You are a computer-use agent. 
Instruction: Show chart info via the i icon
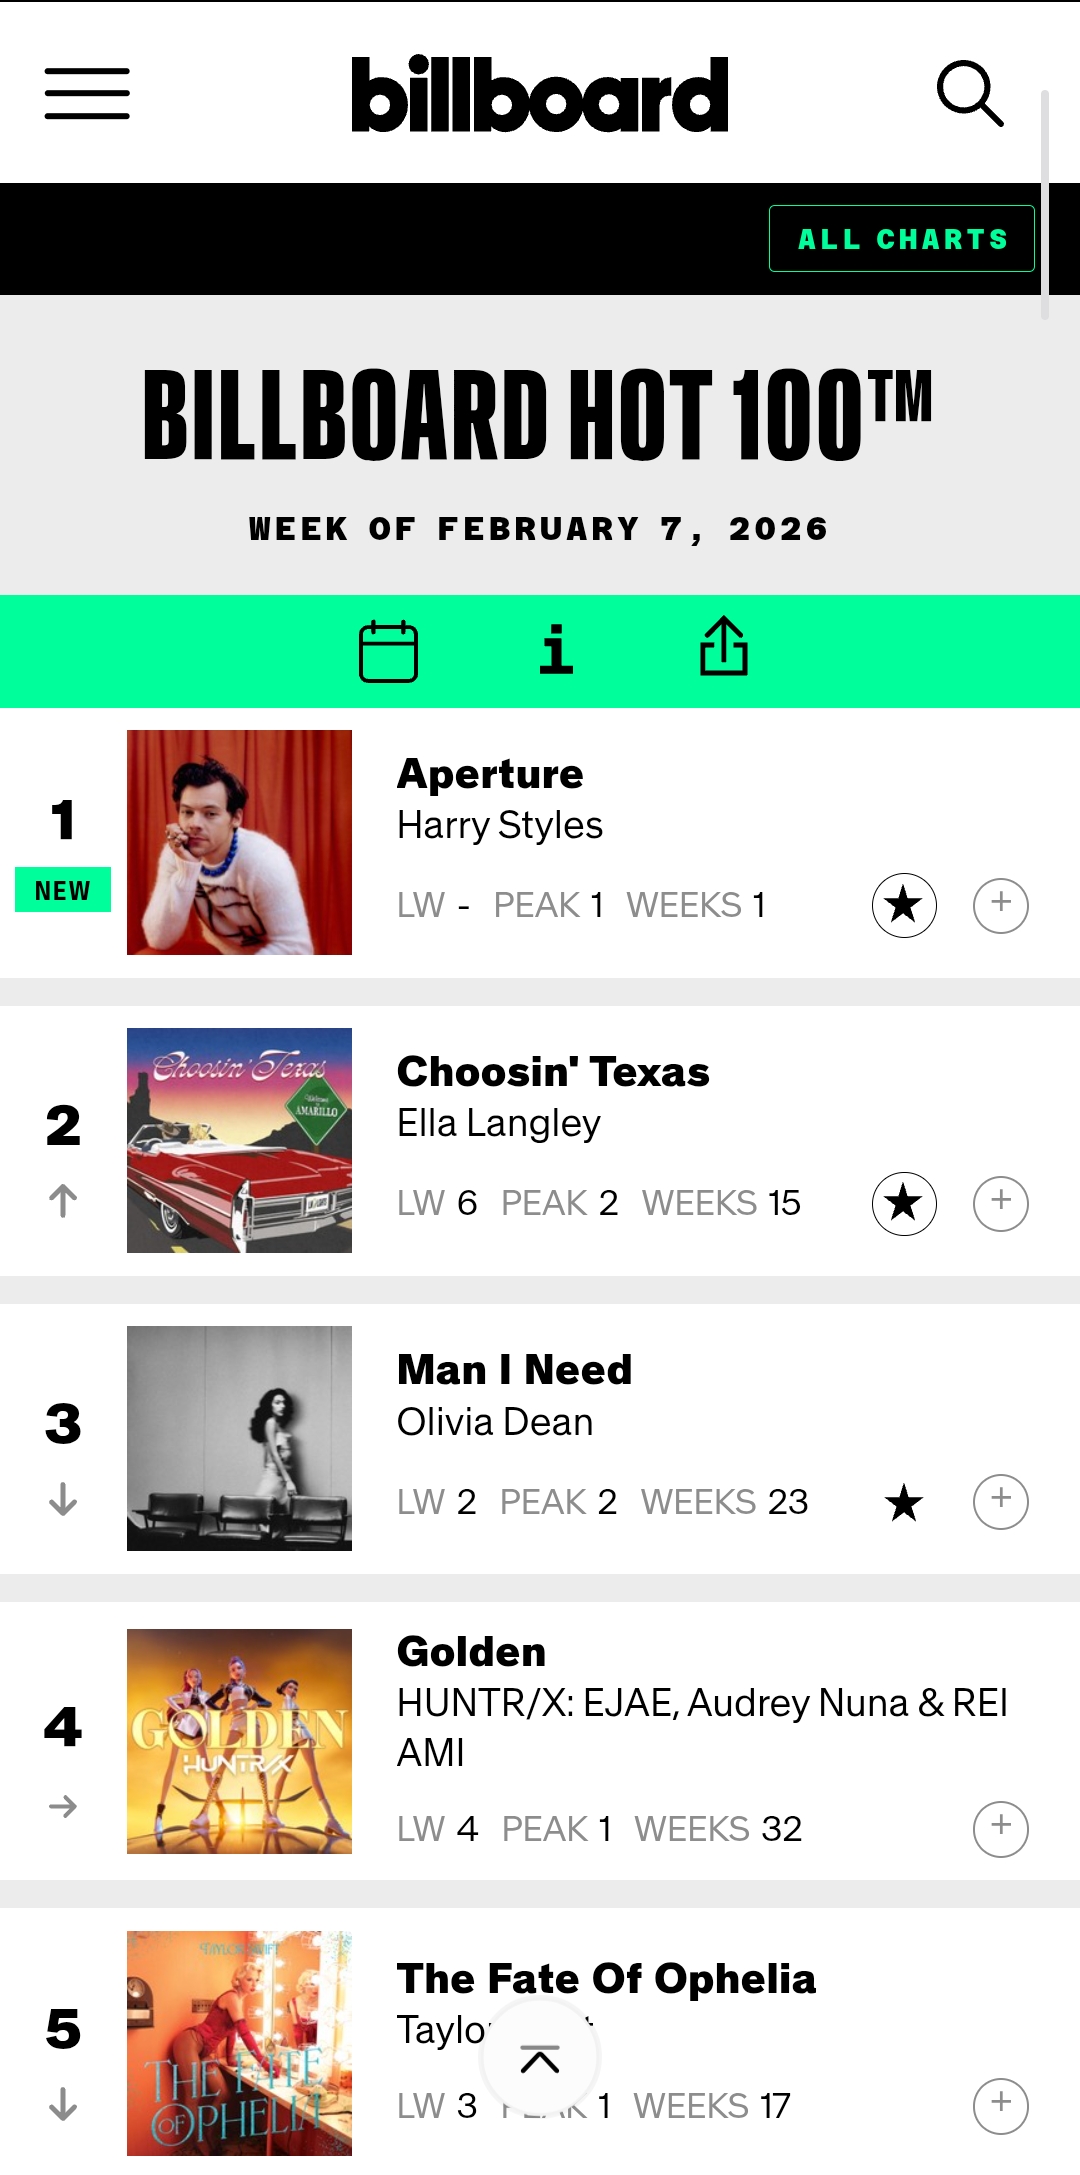coord(556,650)
